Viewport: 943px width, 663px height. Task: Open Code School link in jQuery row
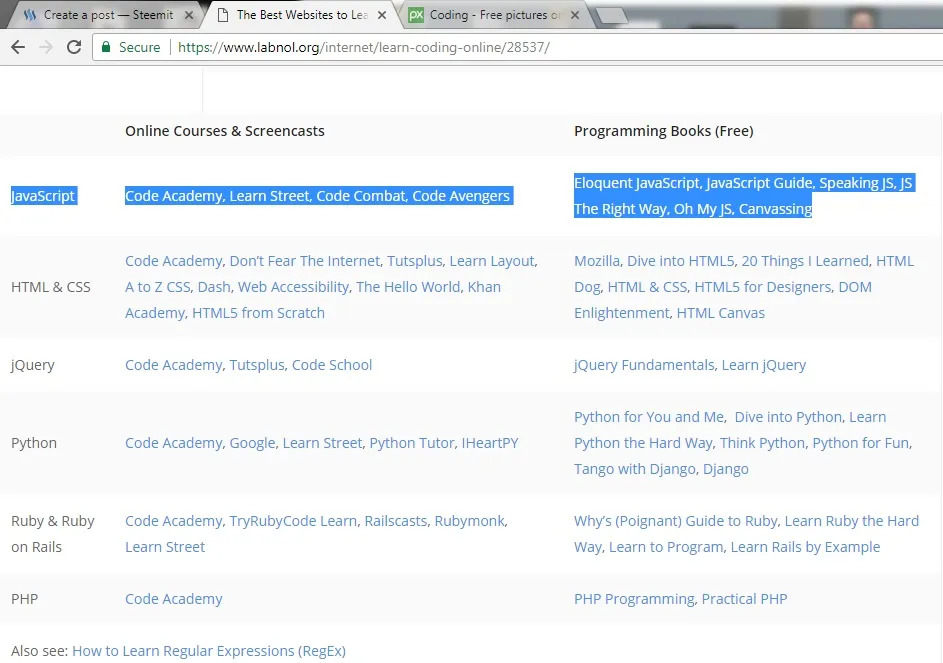coord(332,365)
